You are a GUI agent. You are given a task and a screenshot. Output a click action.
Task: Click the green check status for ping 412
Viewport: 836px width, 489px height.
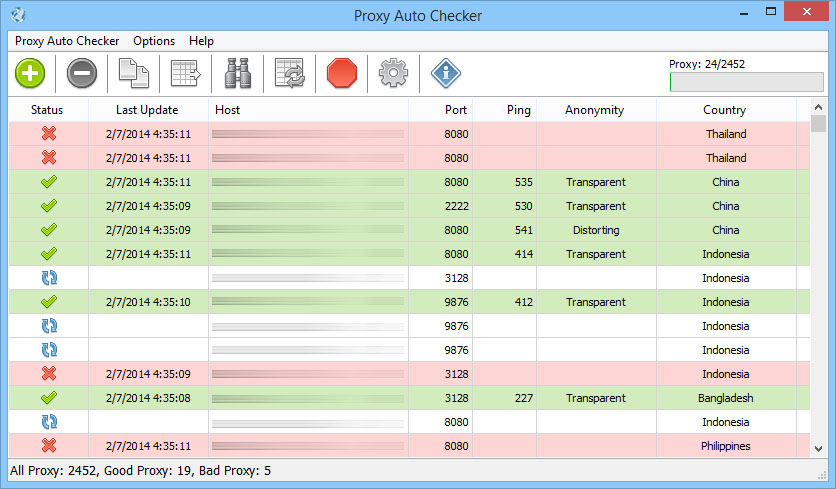coord(49,302)
